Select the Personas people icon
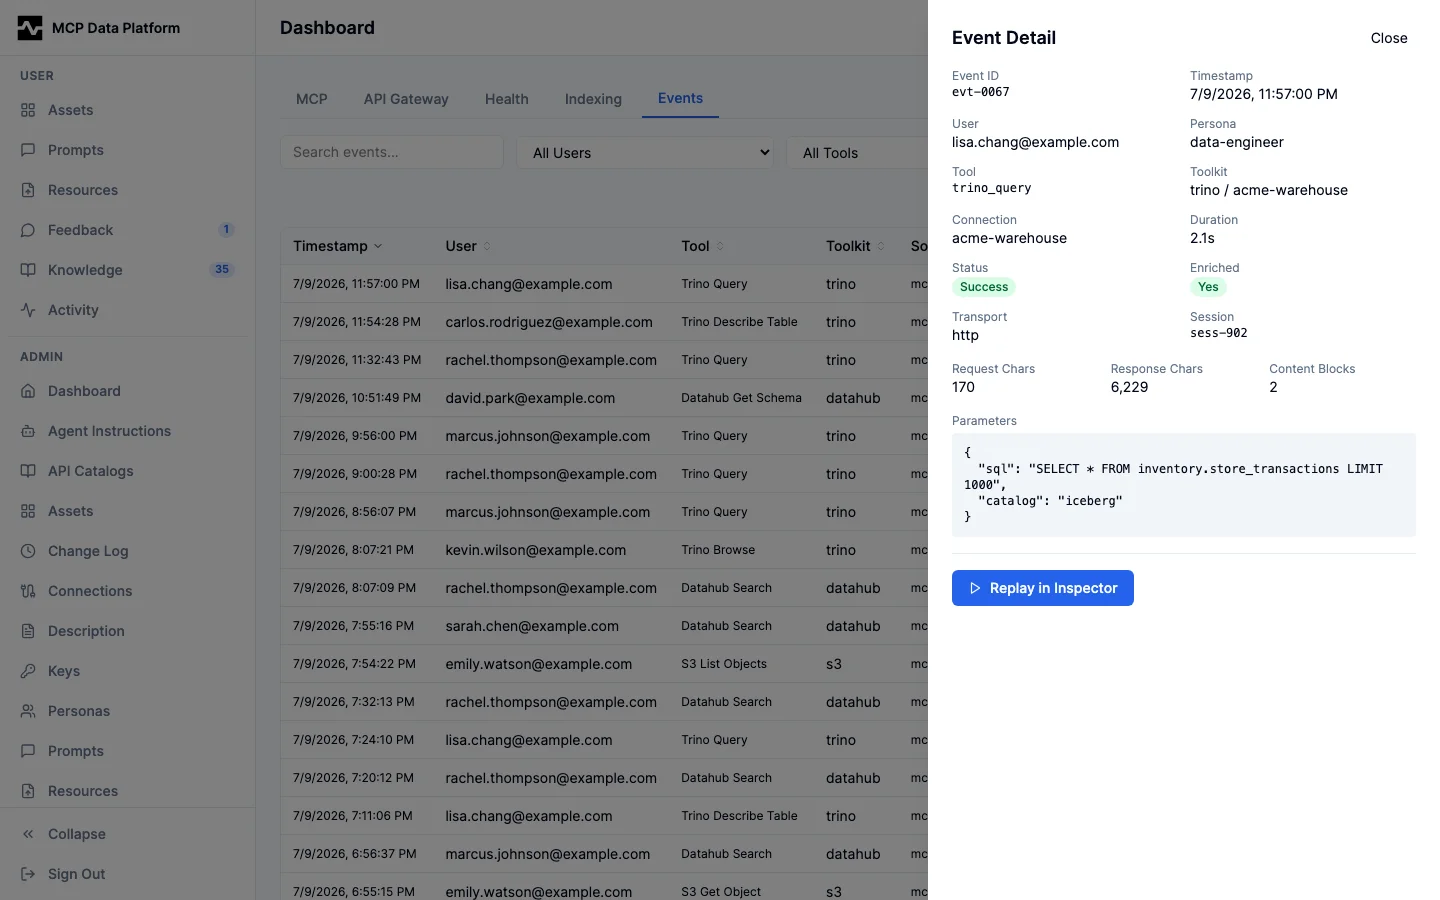This screenshot has height=900, width=1440. point(28,711)
